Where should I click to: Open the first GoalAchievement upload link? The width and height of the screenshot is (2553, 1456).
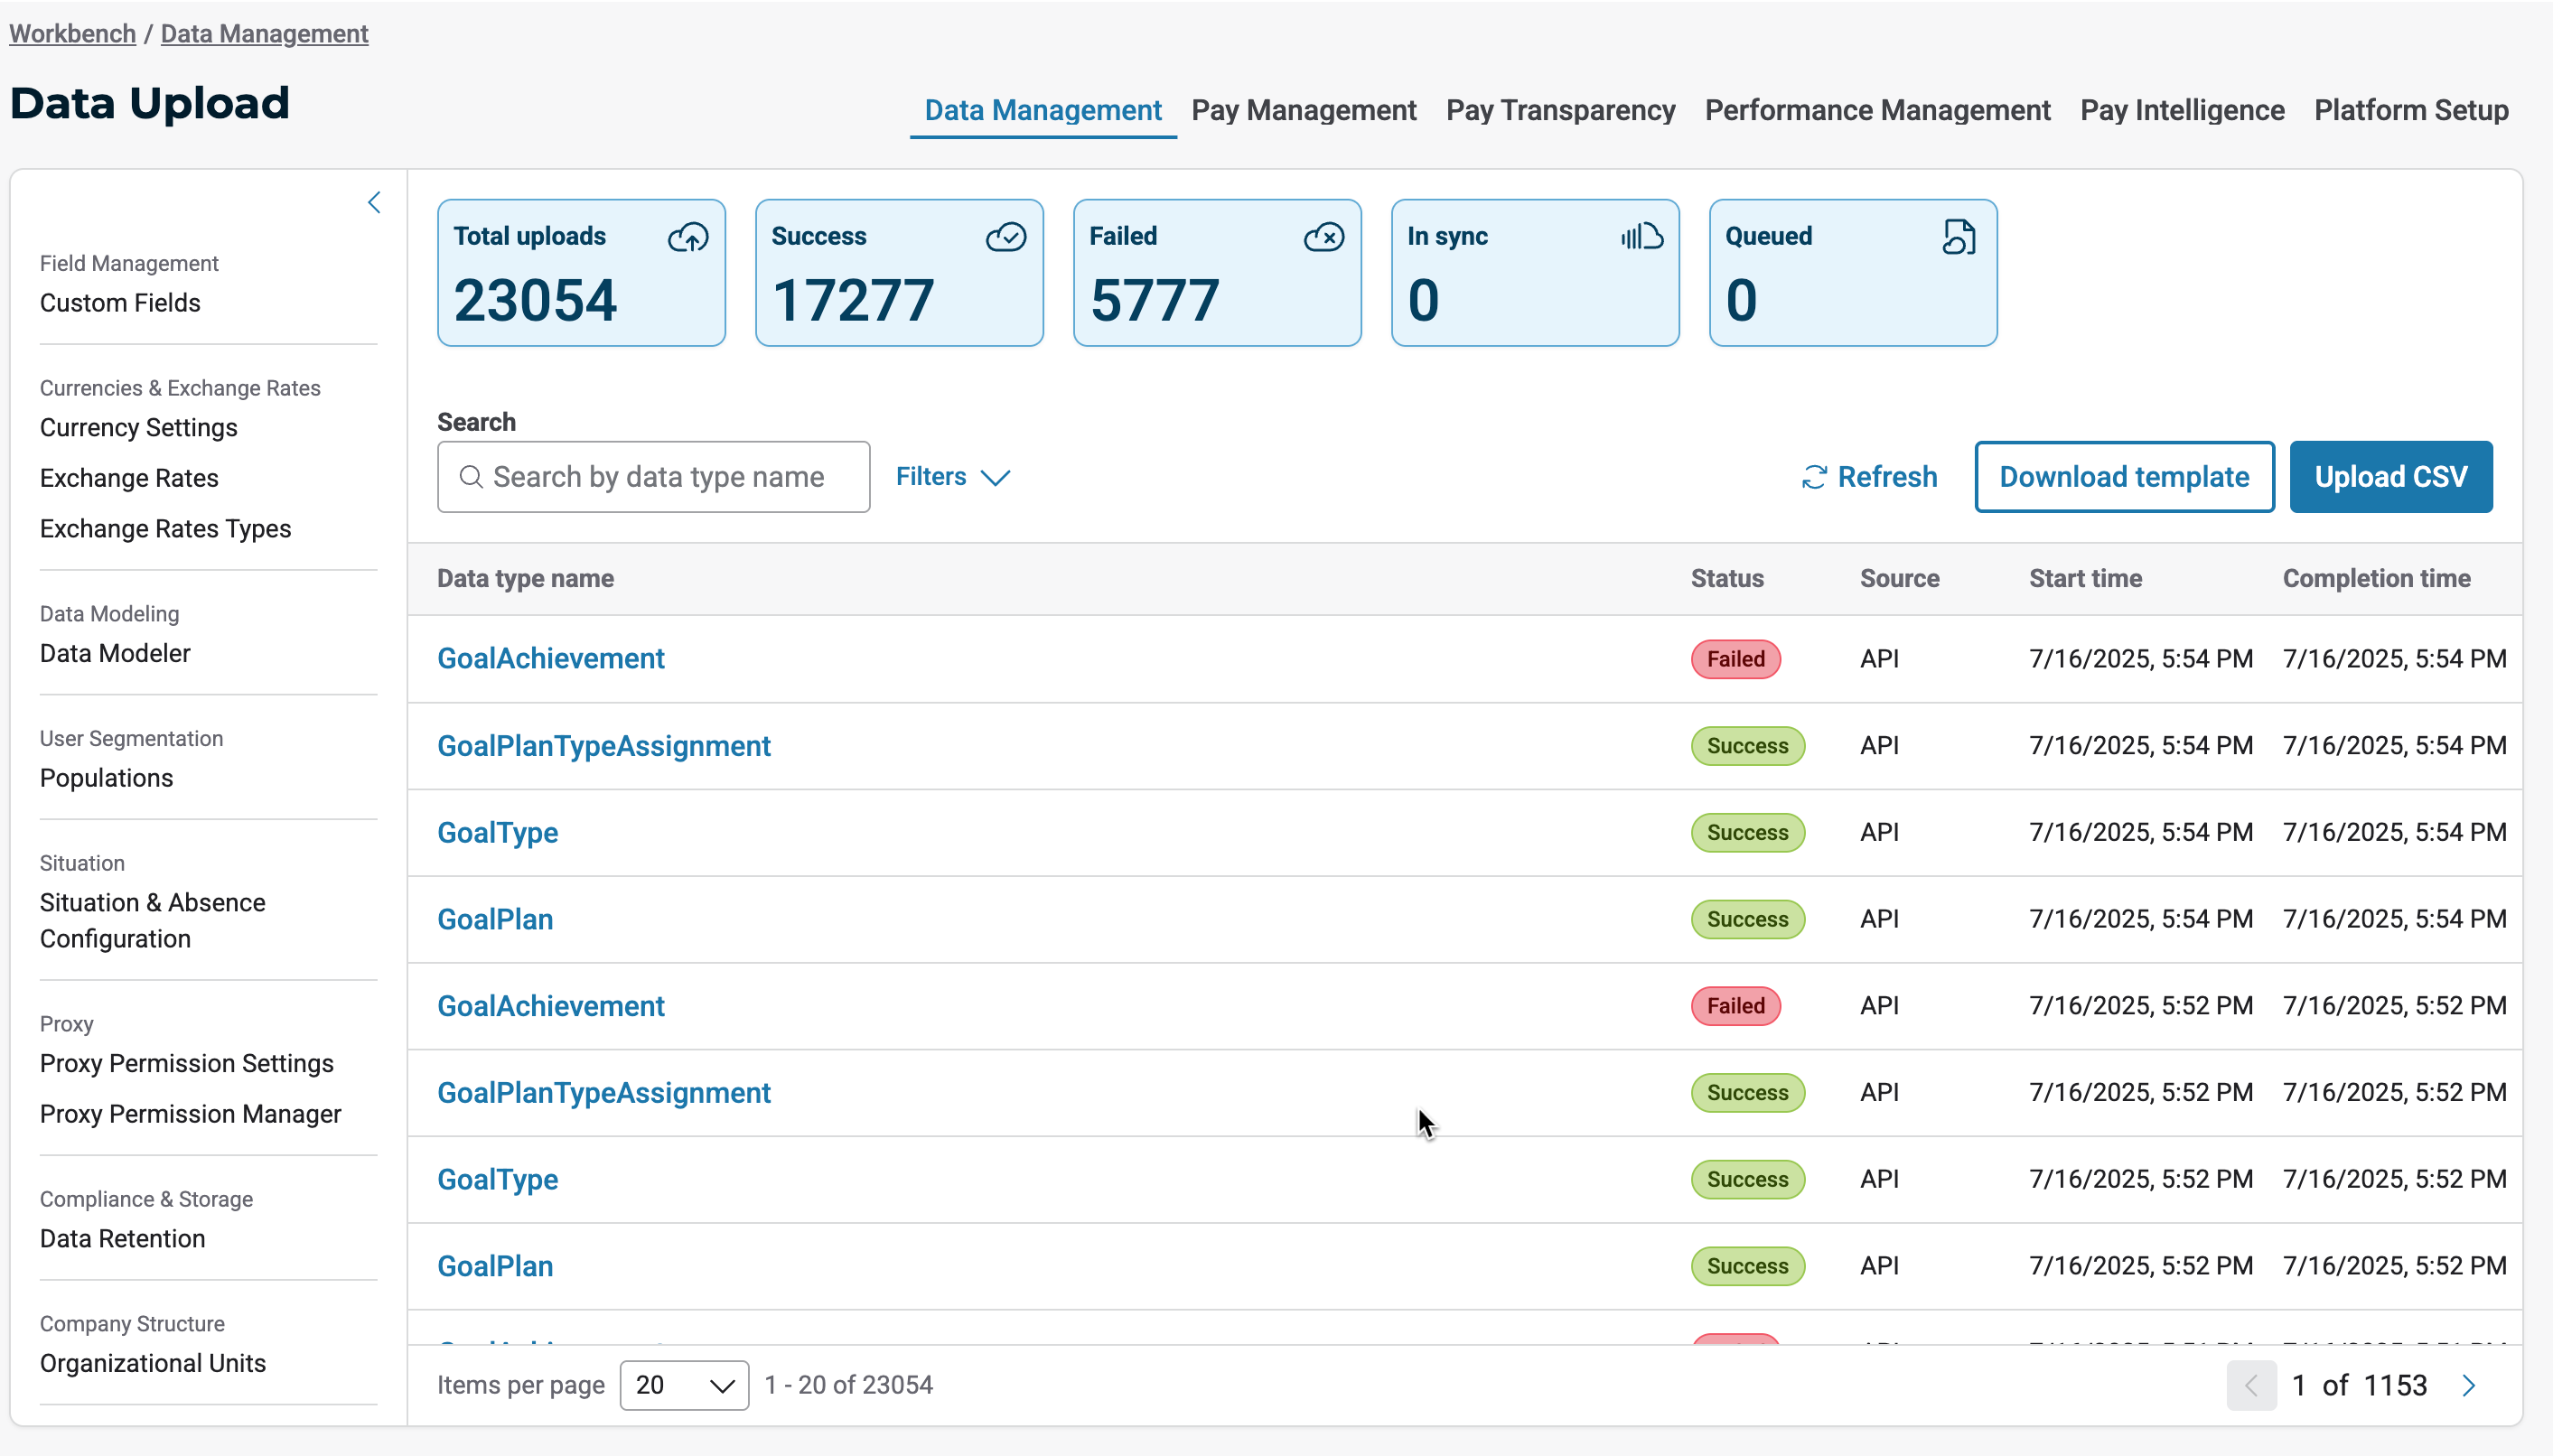550,659
